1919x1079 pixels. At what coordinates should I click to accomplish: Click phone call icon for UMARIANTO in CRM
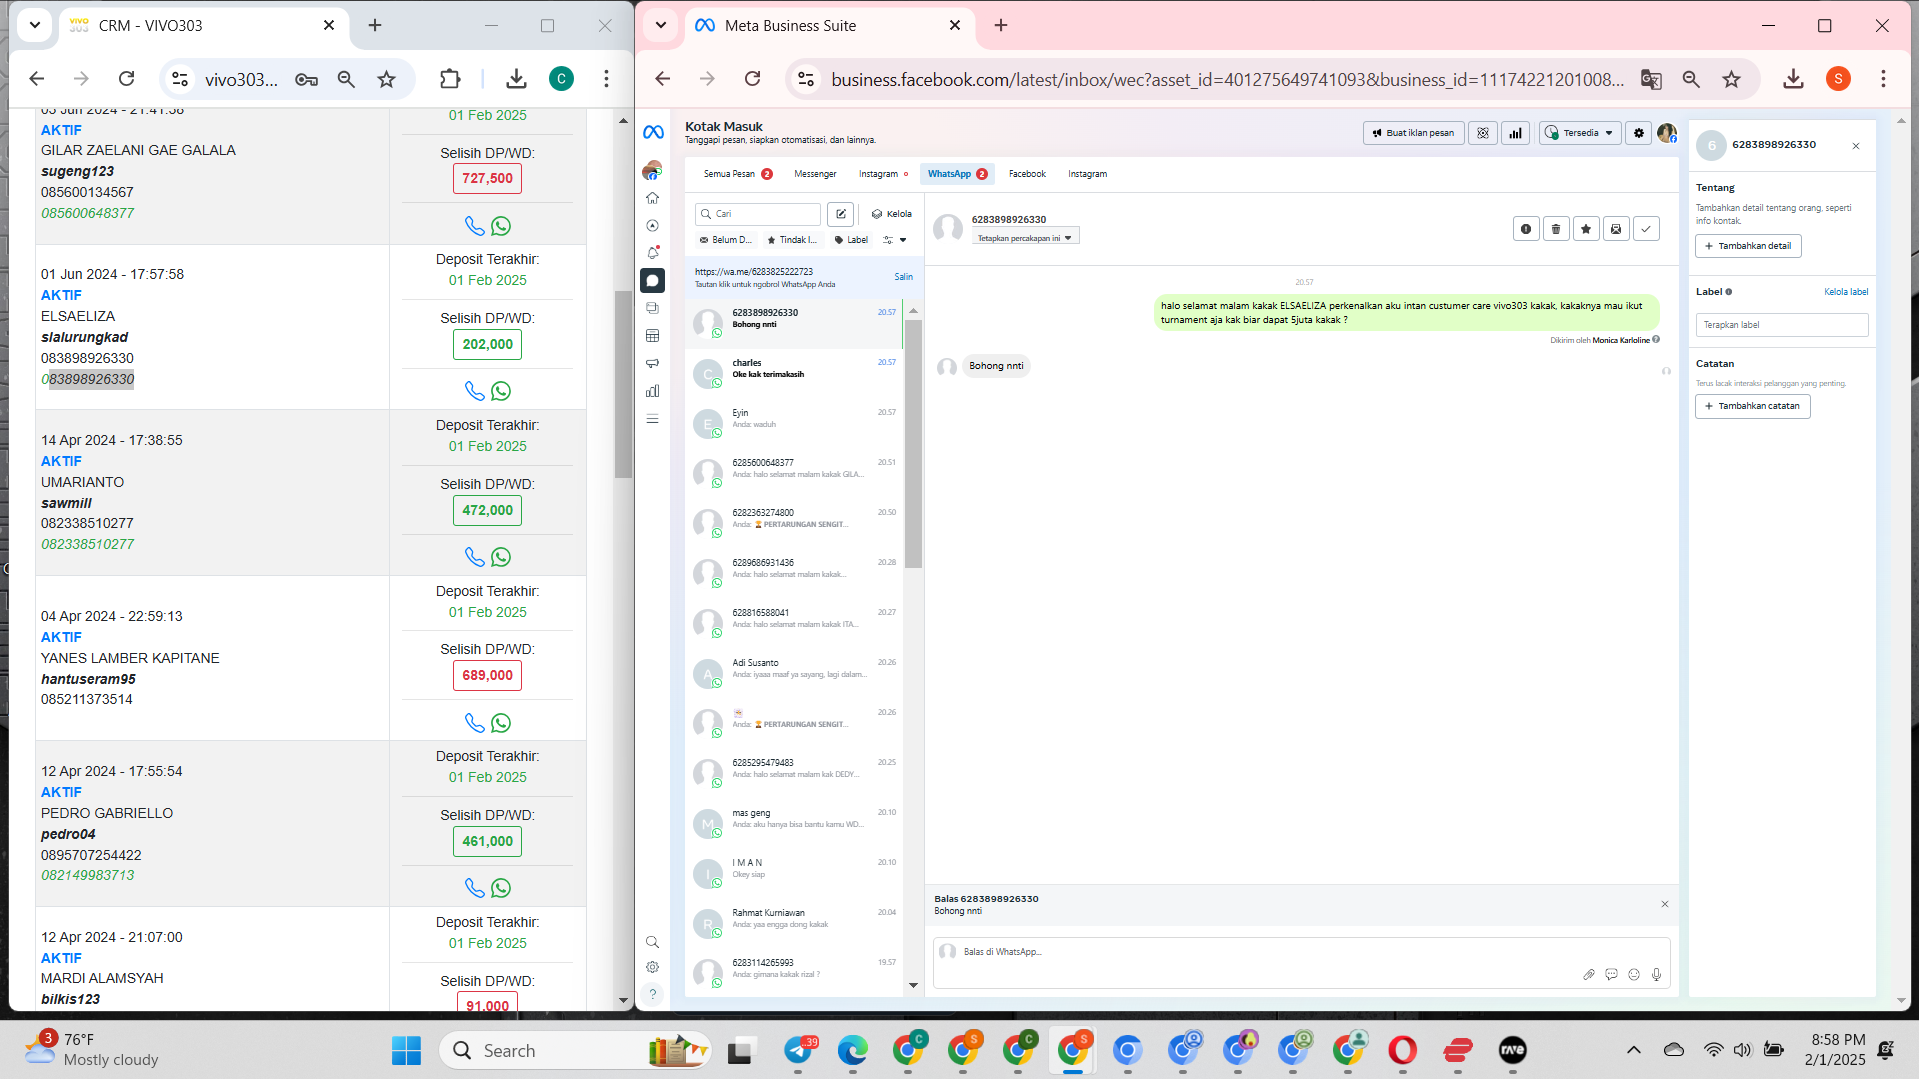point(474,557)
